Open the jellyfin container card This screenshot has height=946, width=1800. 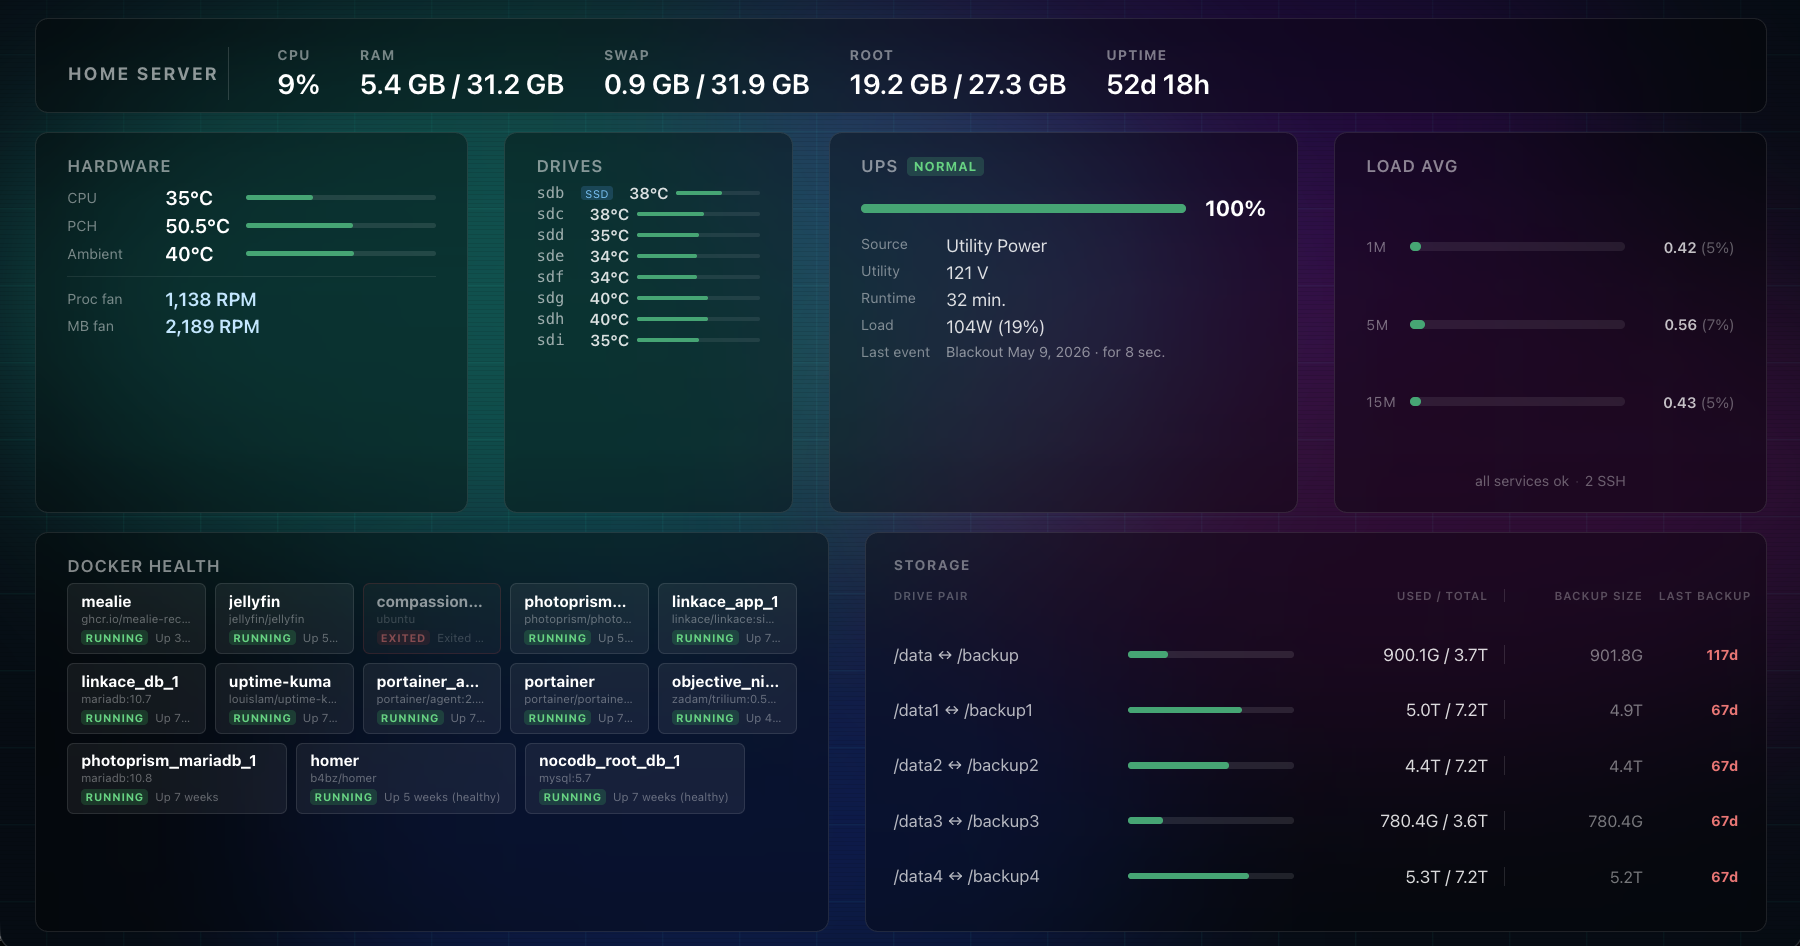(284, 618)
